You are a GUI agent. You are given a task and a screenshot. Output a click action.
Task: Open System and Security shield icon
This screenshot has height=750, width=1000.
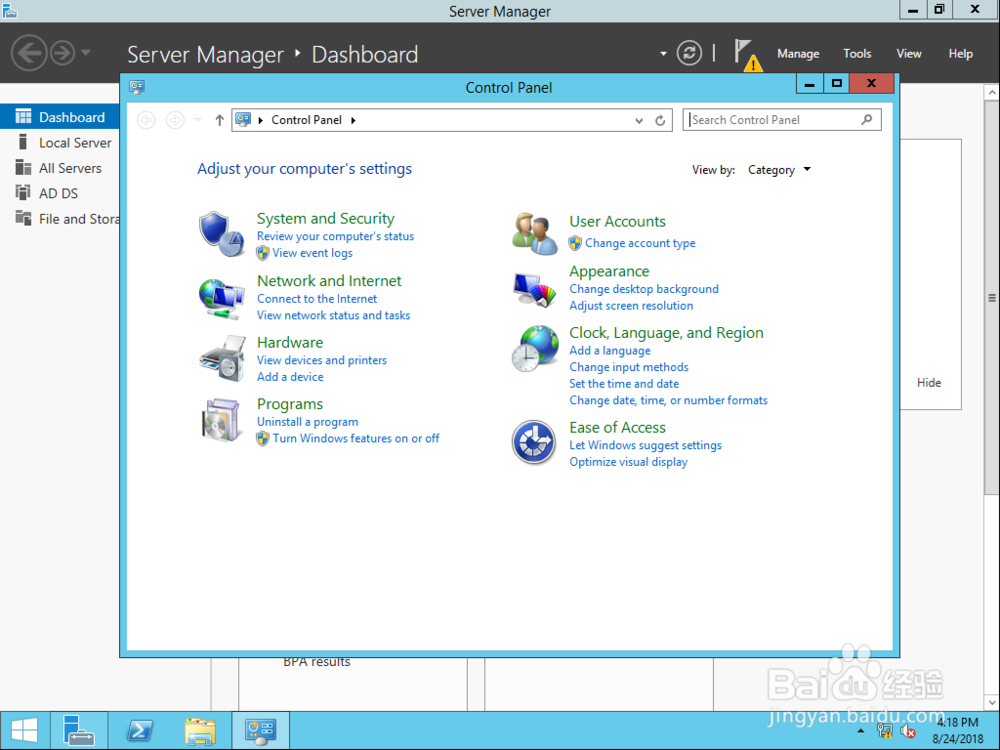click(221, 233)
